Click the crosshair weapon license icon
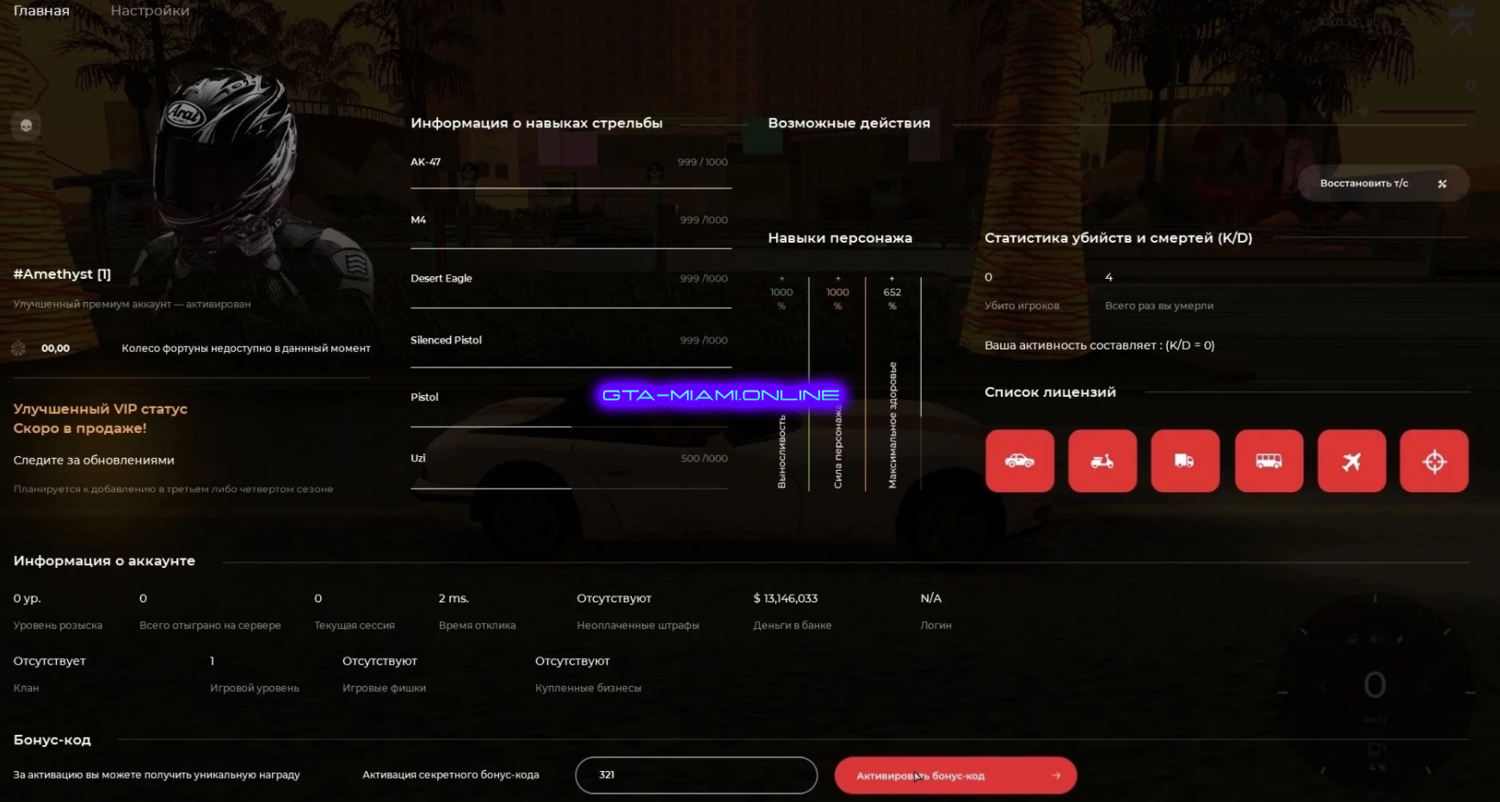Viewport: 1500px width, 802px height. (1434, 461)
